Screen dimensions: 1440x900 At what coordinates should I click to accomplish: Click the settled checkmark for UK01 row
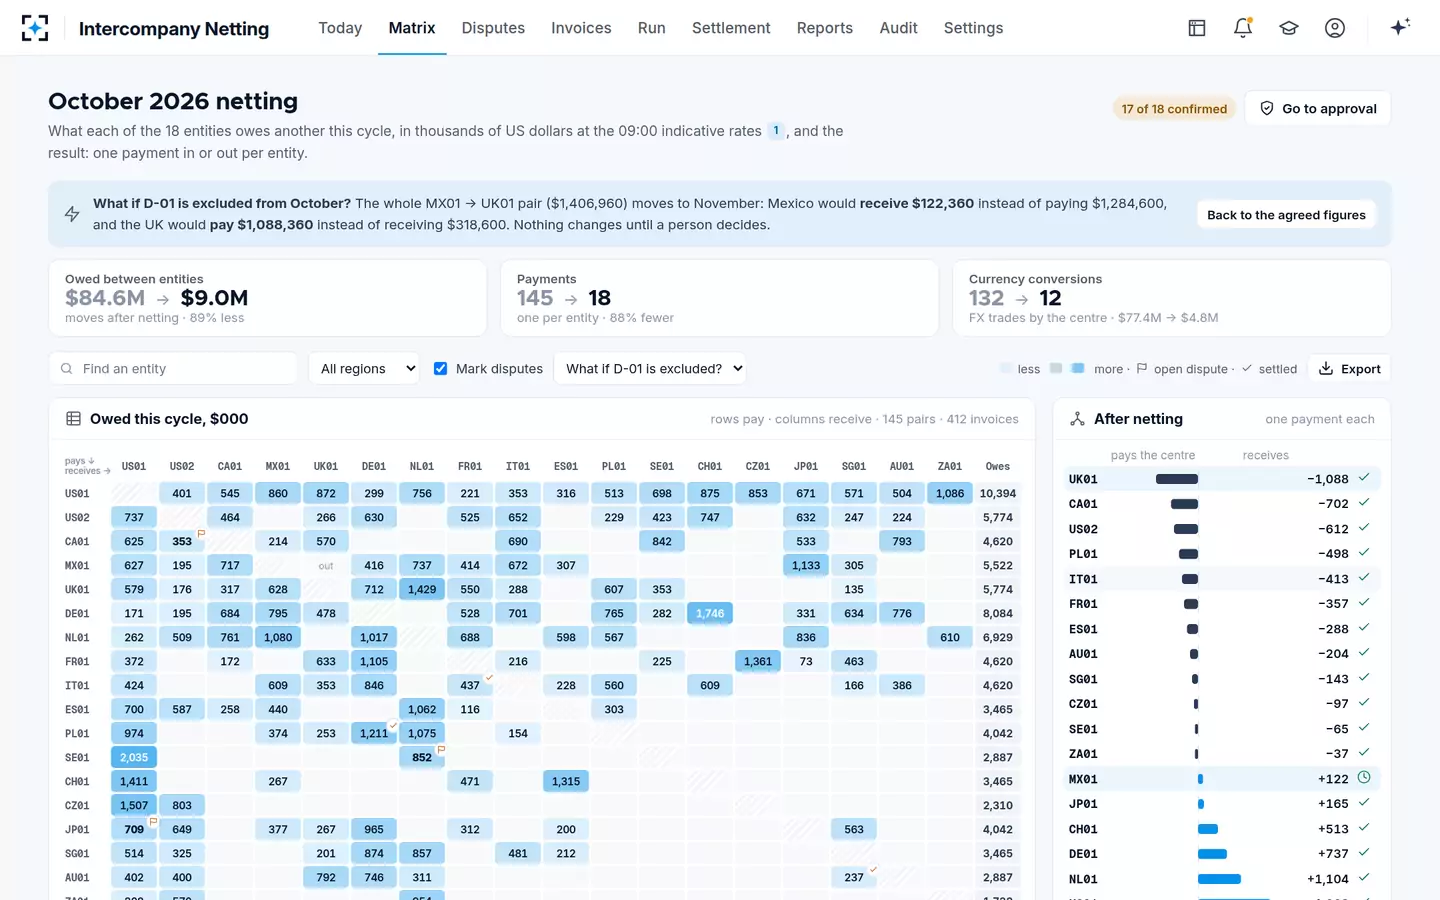coord(1364,477)
